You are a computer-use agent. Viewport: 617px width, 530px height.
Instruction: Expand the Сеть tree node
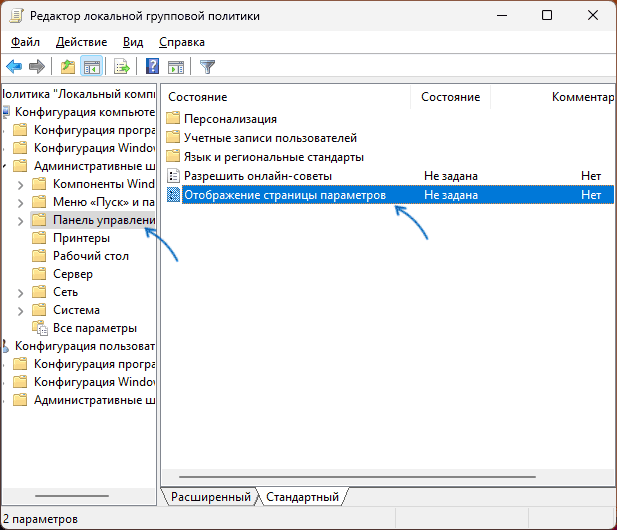(20, 293)
